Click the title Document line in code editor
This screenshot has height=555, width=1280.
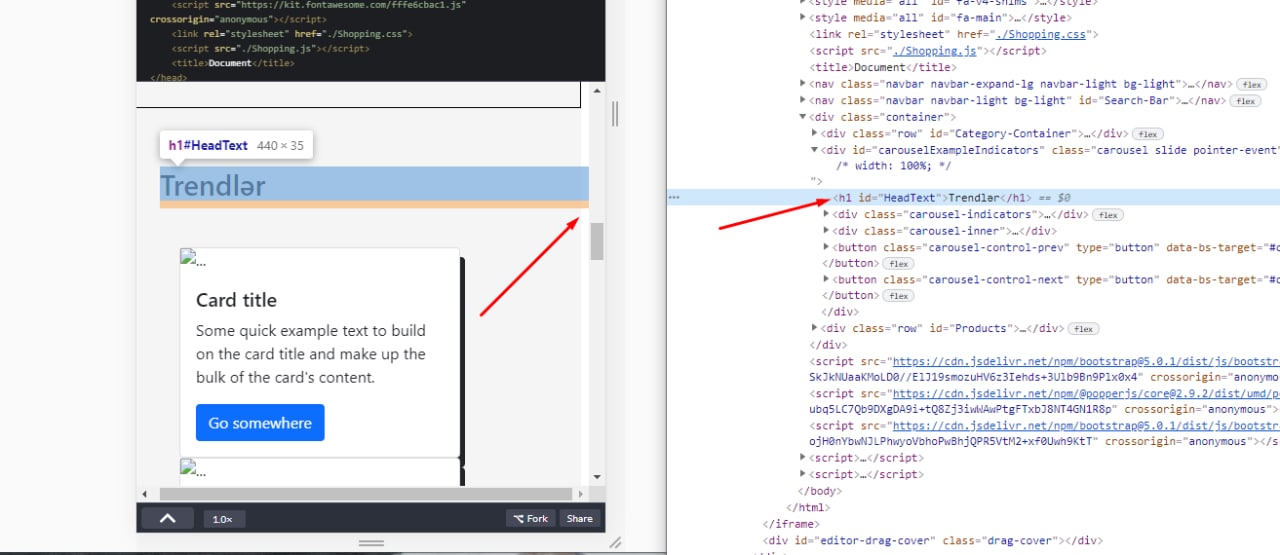point(232,63)
